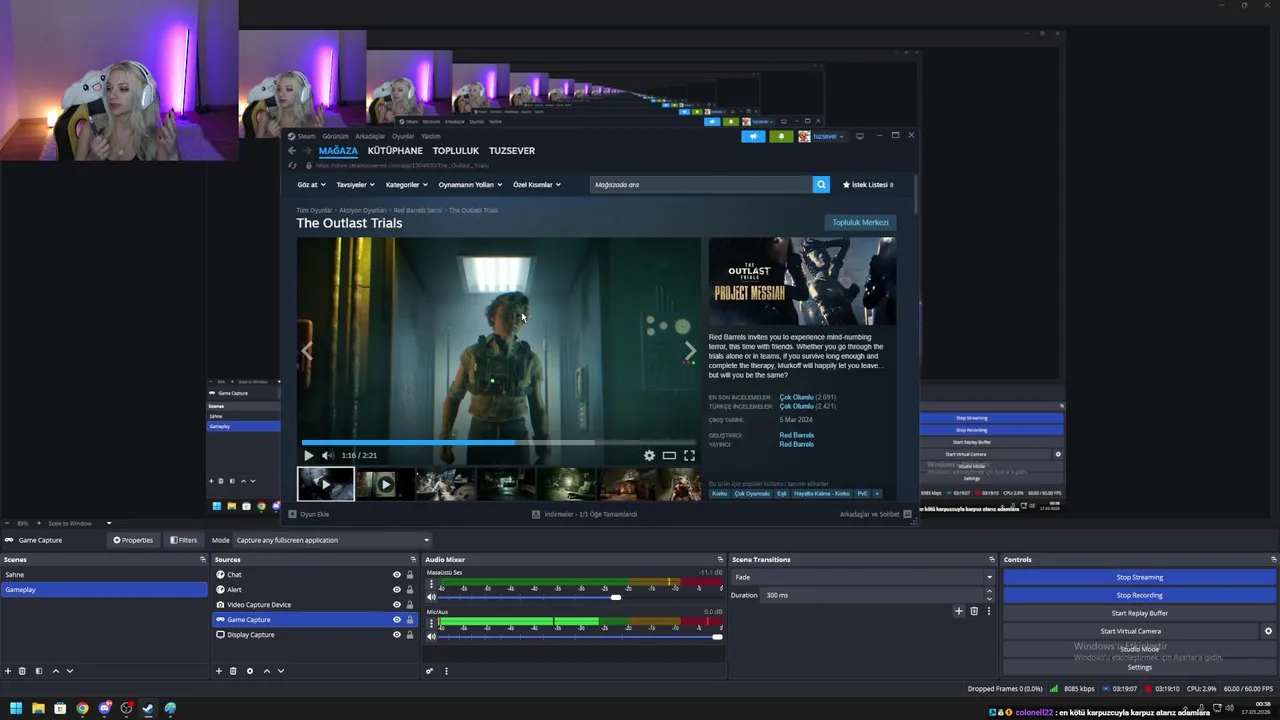Open the Arkadaşlar menu in Steam
1280x720 pixels.
[370, 136]
